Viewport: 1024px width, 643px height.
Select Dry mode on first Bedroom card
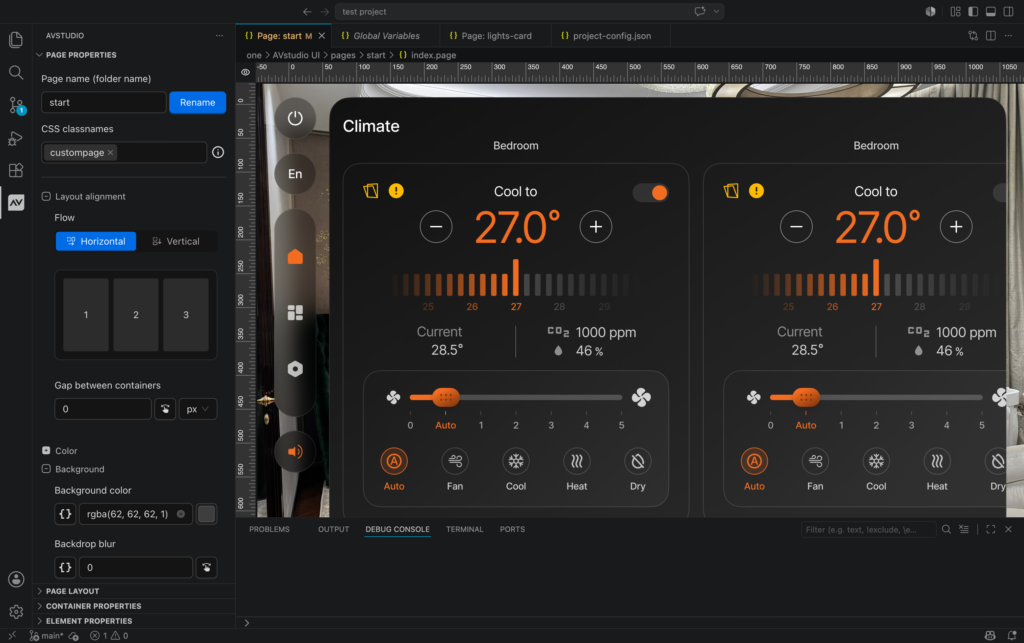click(638, 469)
